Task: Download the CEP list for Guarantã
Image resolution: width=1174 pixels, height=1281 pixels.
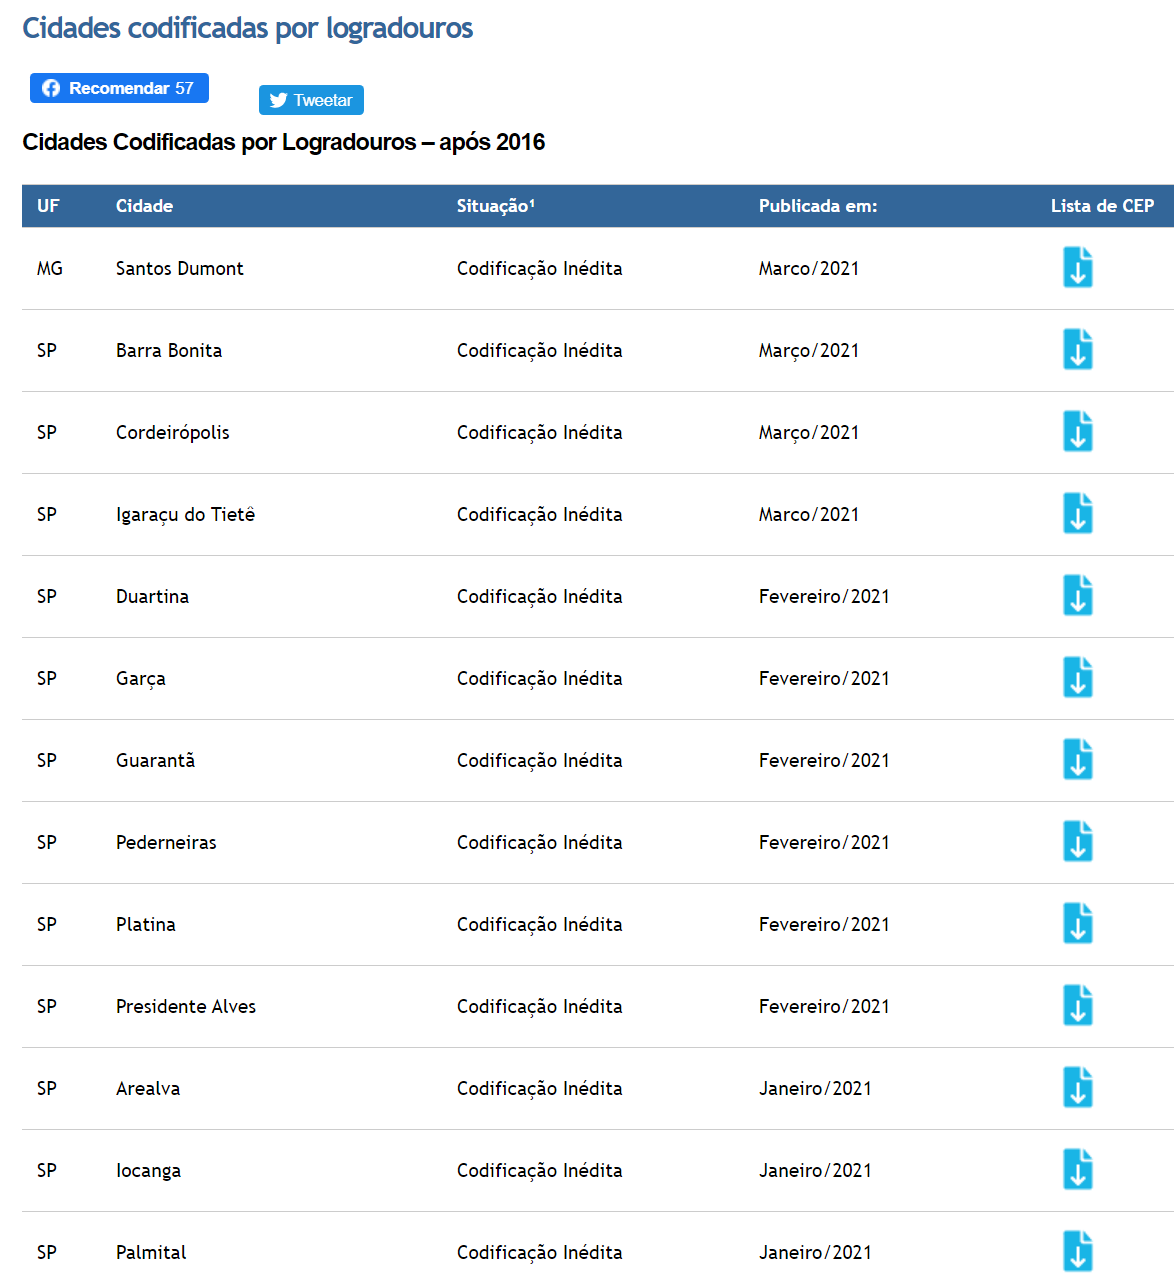Action: [1077, 760]
